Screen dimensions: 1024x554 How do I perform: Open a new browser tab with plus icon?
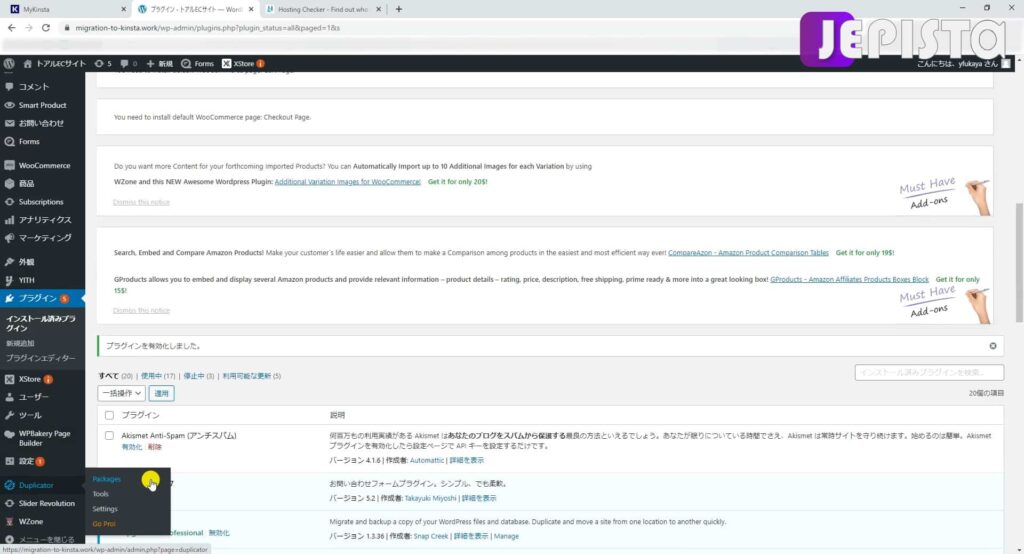coord(398,9)
